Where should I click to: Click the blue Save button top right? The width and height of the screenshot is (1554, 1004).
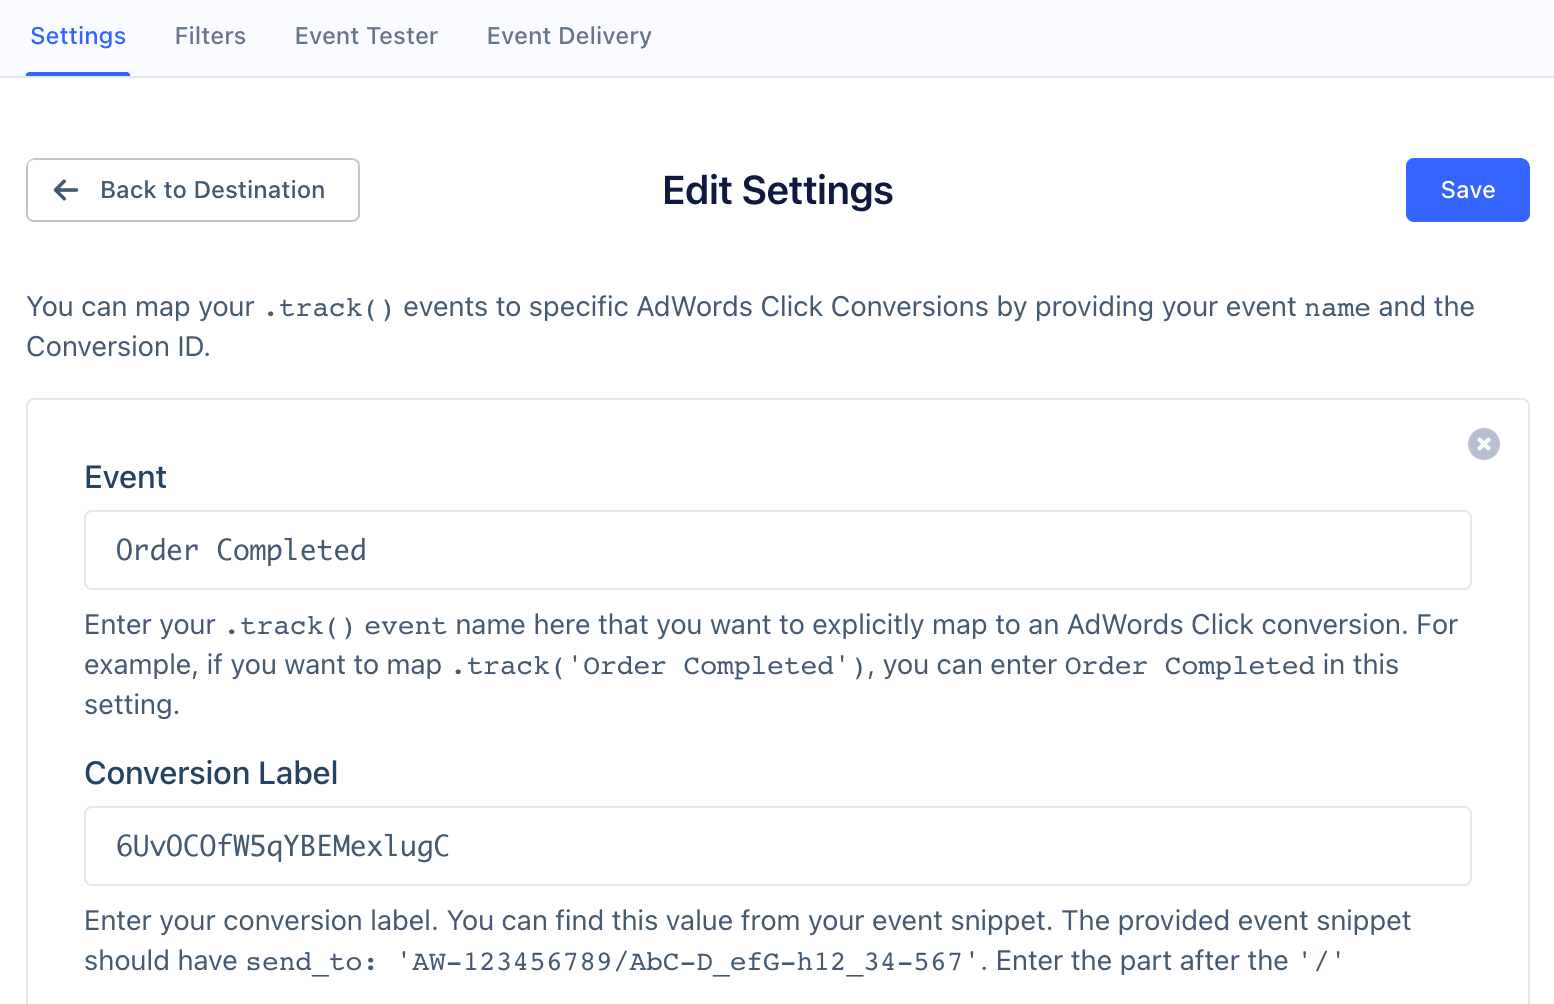coord(1467,190)
